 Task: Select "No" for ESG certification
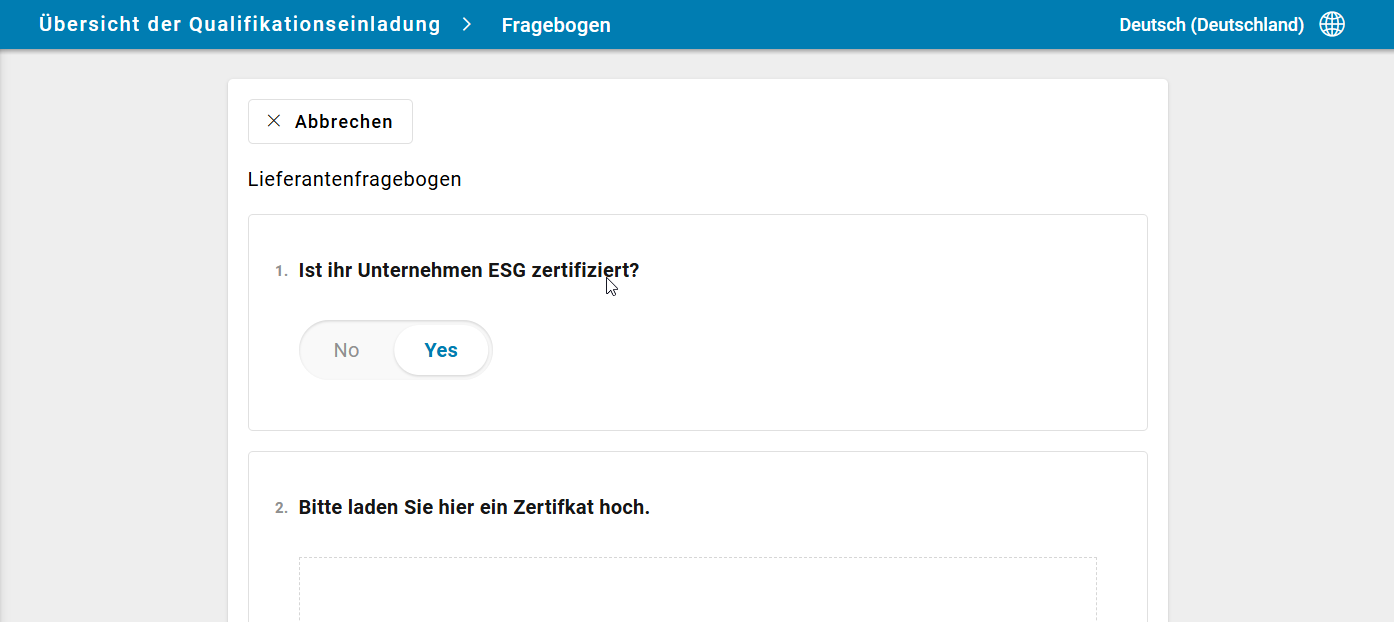point(347,350)
